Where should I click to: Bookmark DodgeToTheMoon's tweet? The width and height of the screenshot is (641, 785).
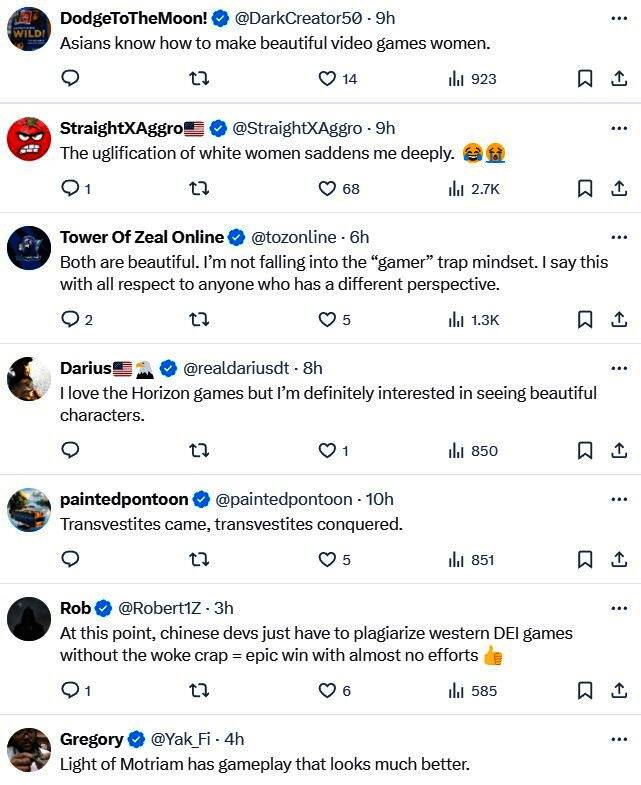[586, 78]
